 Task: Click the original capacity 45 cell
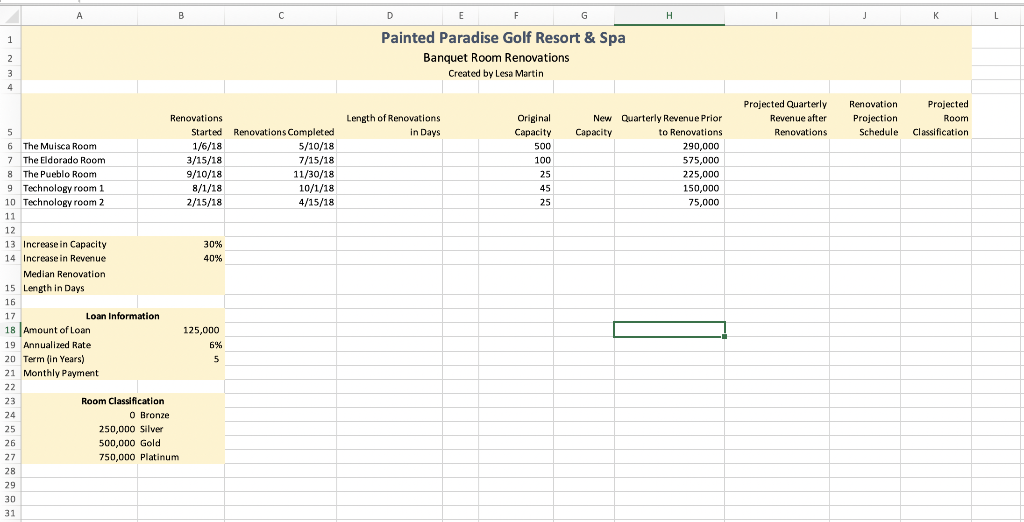pos(517,188)
